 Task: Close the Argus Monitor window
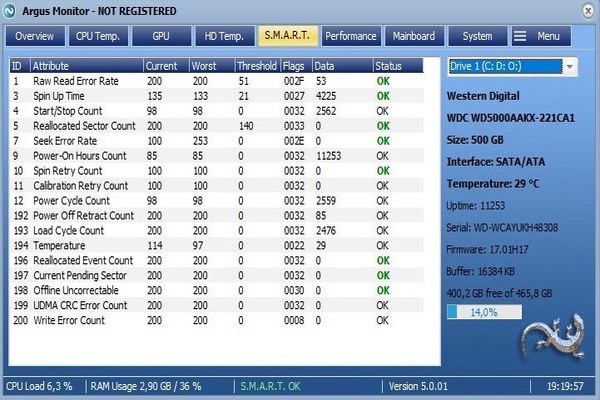pyautogui.click(x=586, y=10)
